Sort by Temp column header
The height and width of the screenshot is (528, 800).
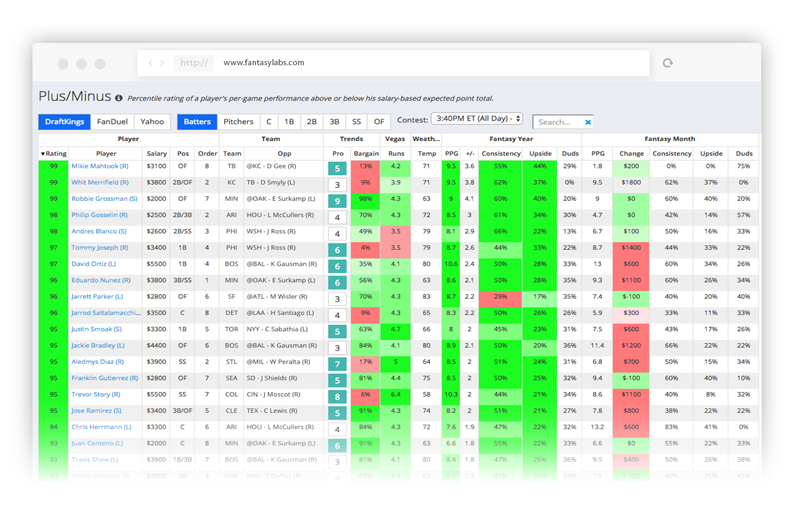click(x=427, y=154)
